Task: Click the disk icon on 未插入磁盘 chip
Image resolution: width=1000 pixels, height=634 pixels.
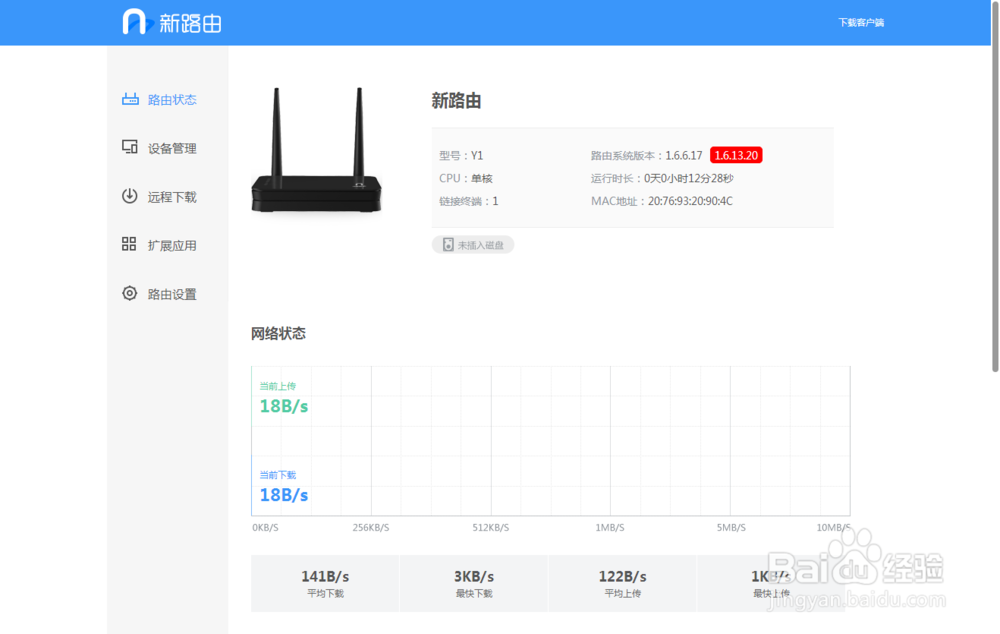Action: coord(446,244)
